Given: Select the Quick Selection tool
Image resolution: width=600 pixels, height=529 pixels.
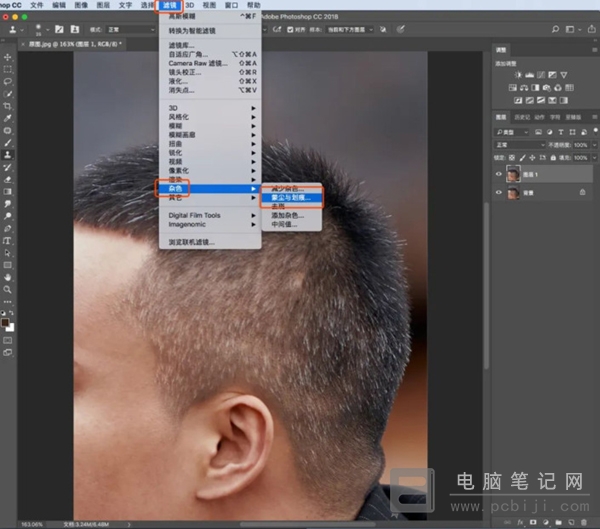Looking at the screenshot, I should coord(7,94).
